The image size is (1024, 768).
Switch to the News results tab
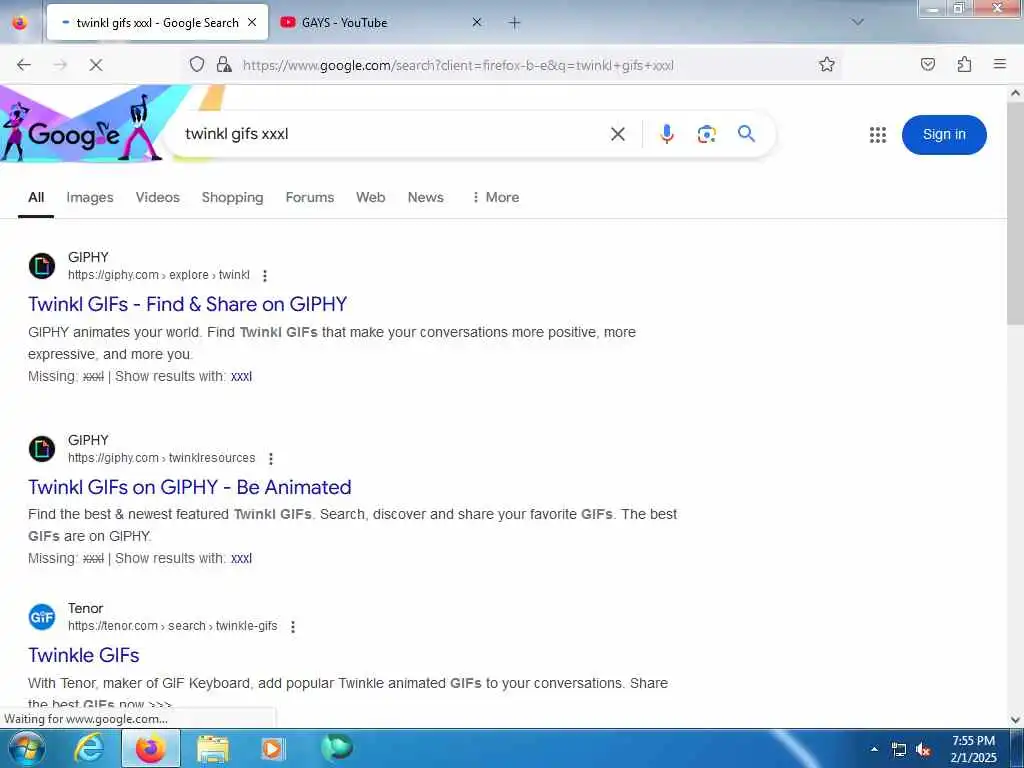(x=425, y=197)
